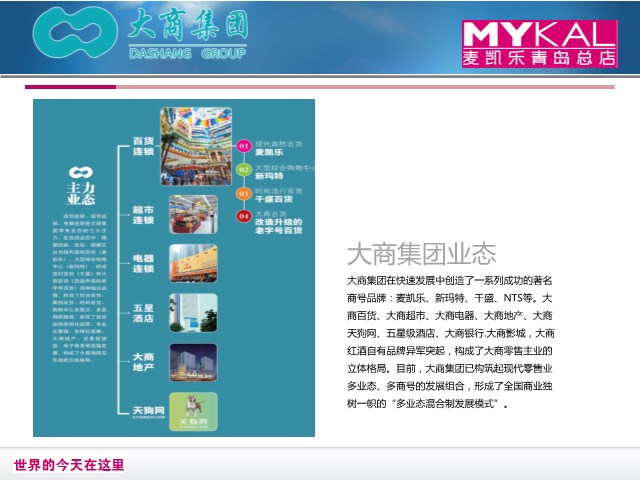Image resolution: width=640 pixels, height=480 pixels.
Task: Open the hotel tower photo beside 五星酒店
Action: tap(193, 313)
